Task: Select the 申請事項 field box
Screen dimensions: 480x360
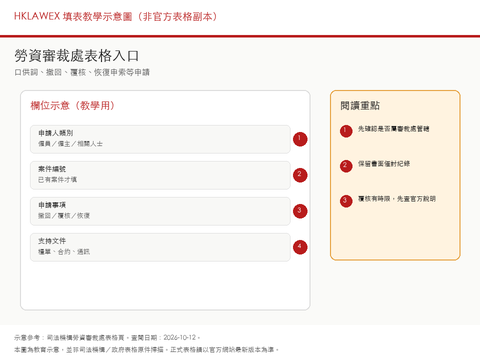Action: 160,211
